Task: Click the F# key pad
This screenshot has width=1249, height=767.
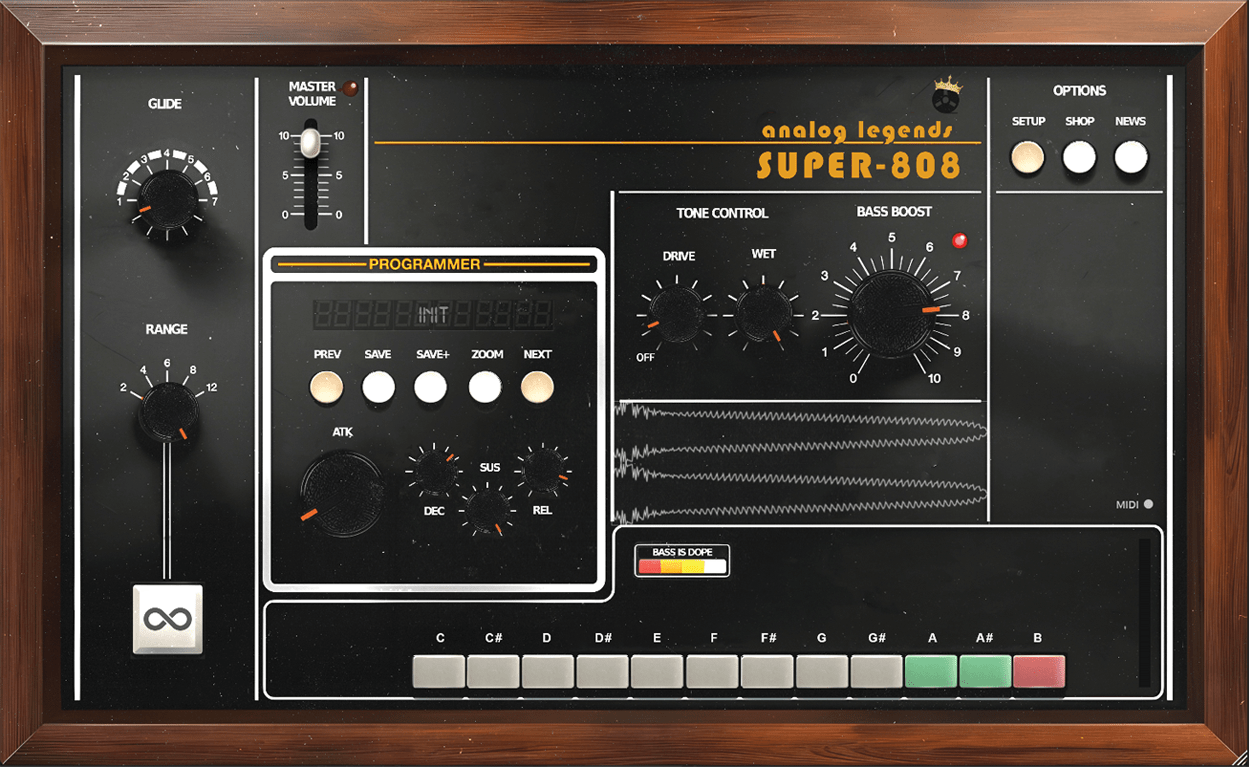Action: click(x=767, y=671)
